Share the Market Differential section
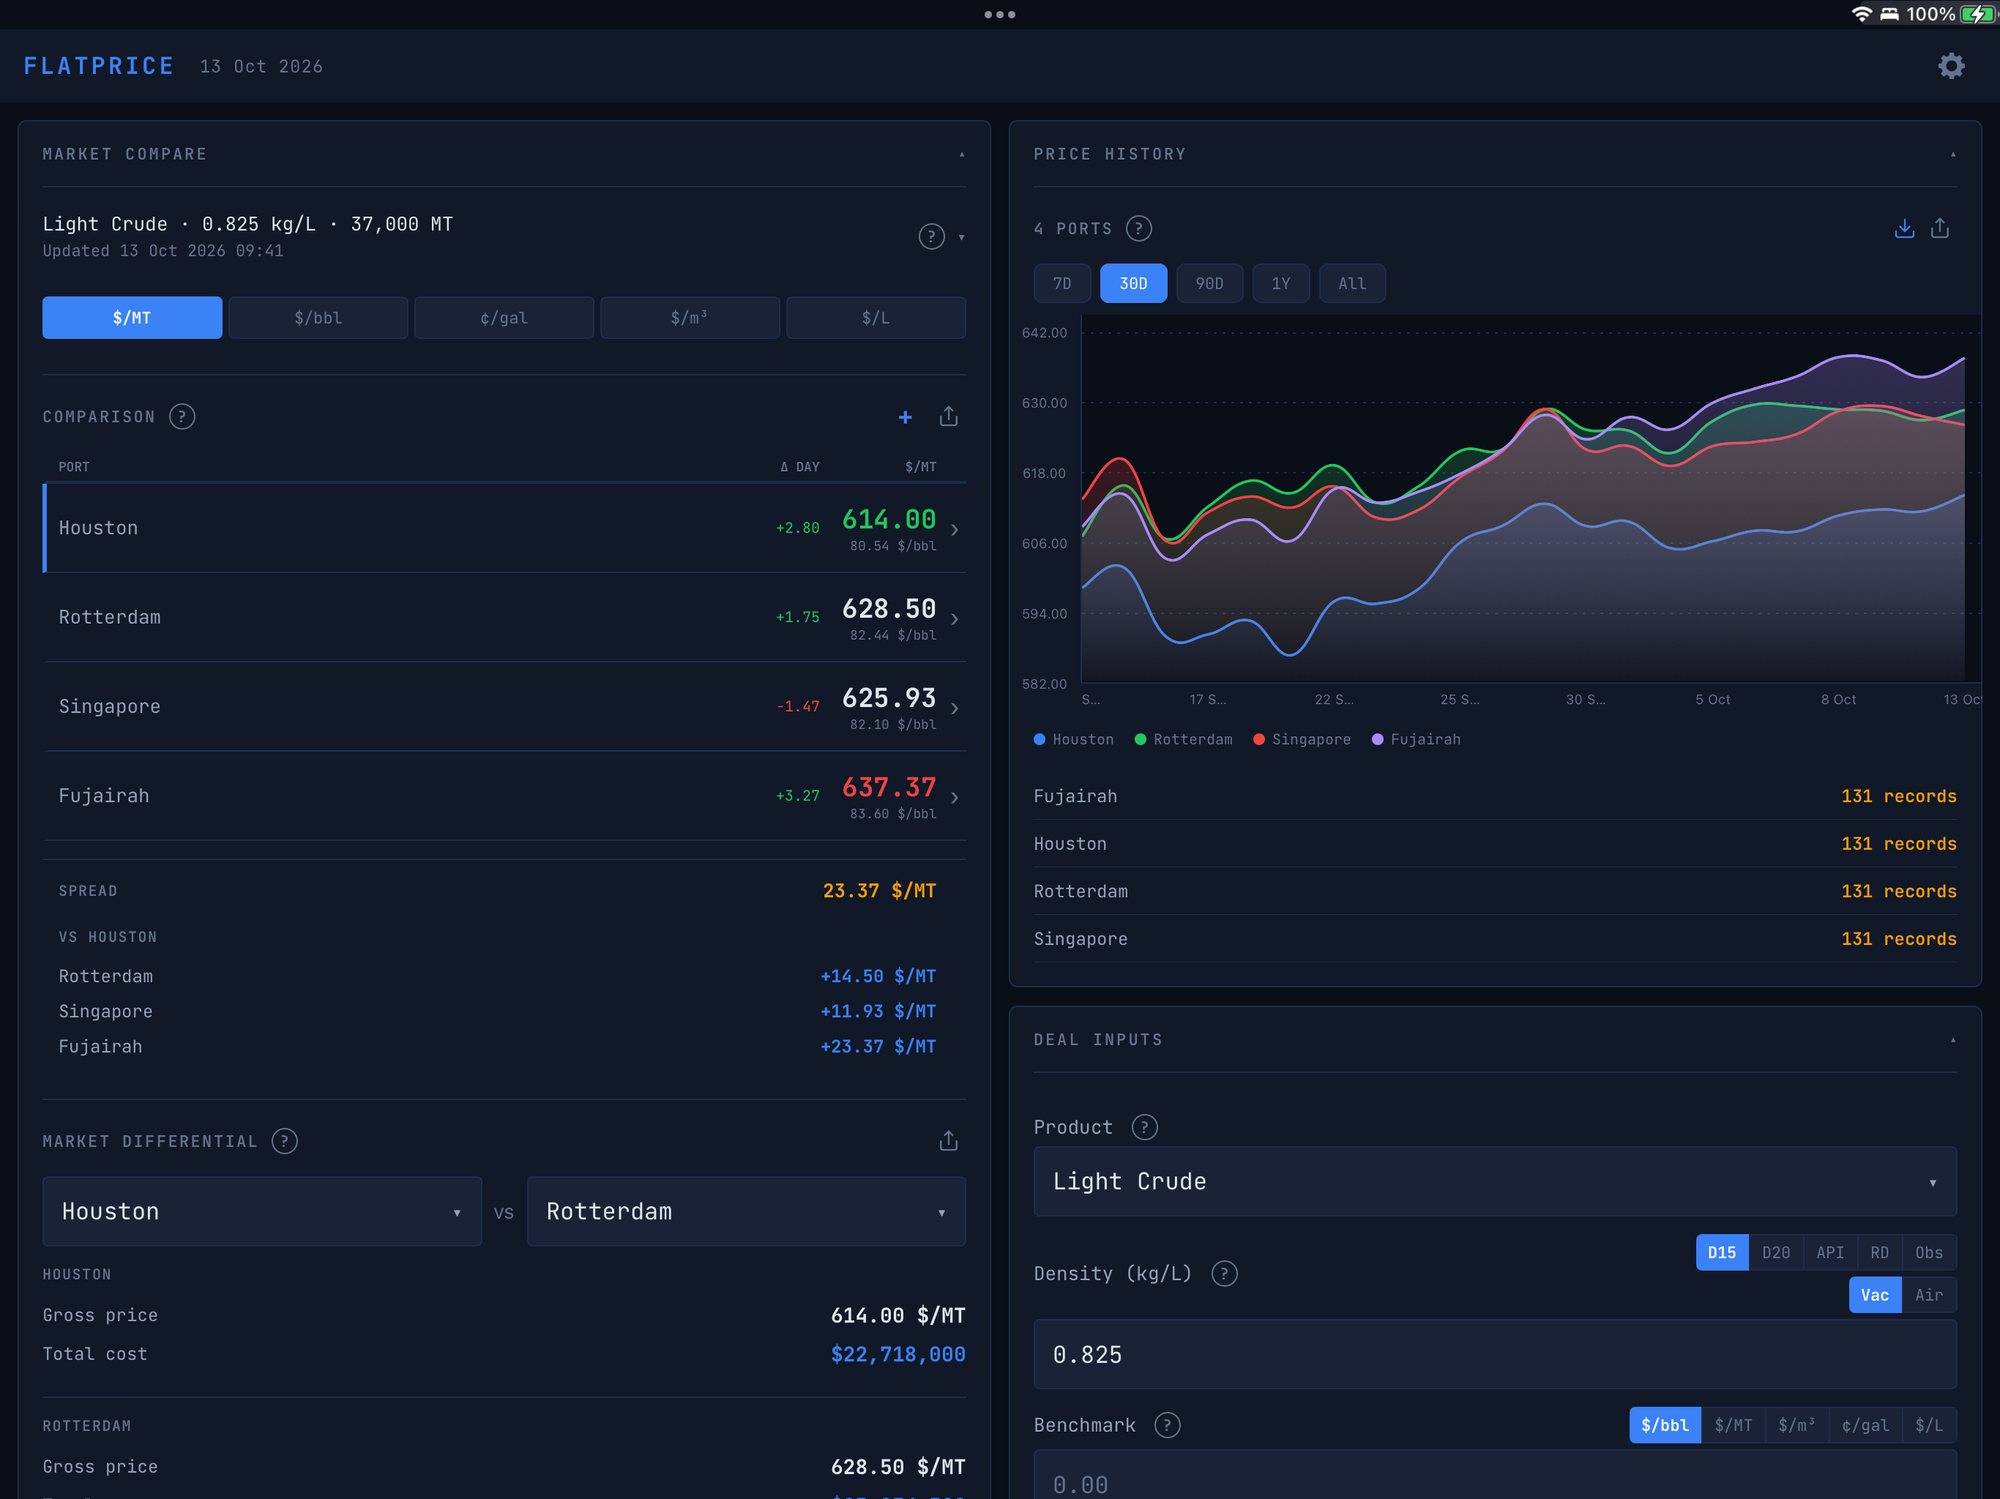The height and width of the screenshot is (1499, 2000). 949,1141
